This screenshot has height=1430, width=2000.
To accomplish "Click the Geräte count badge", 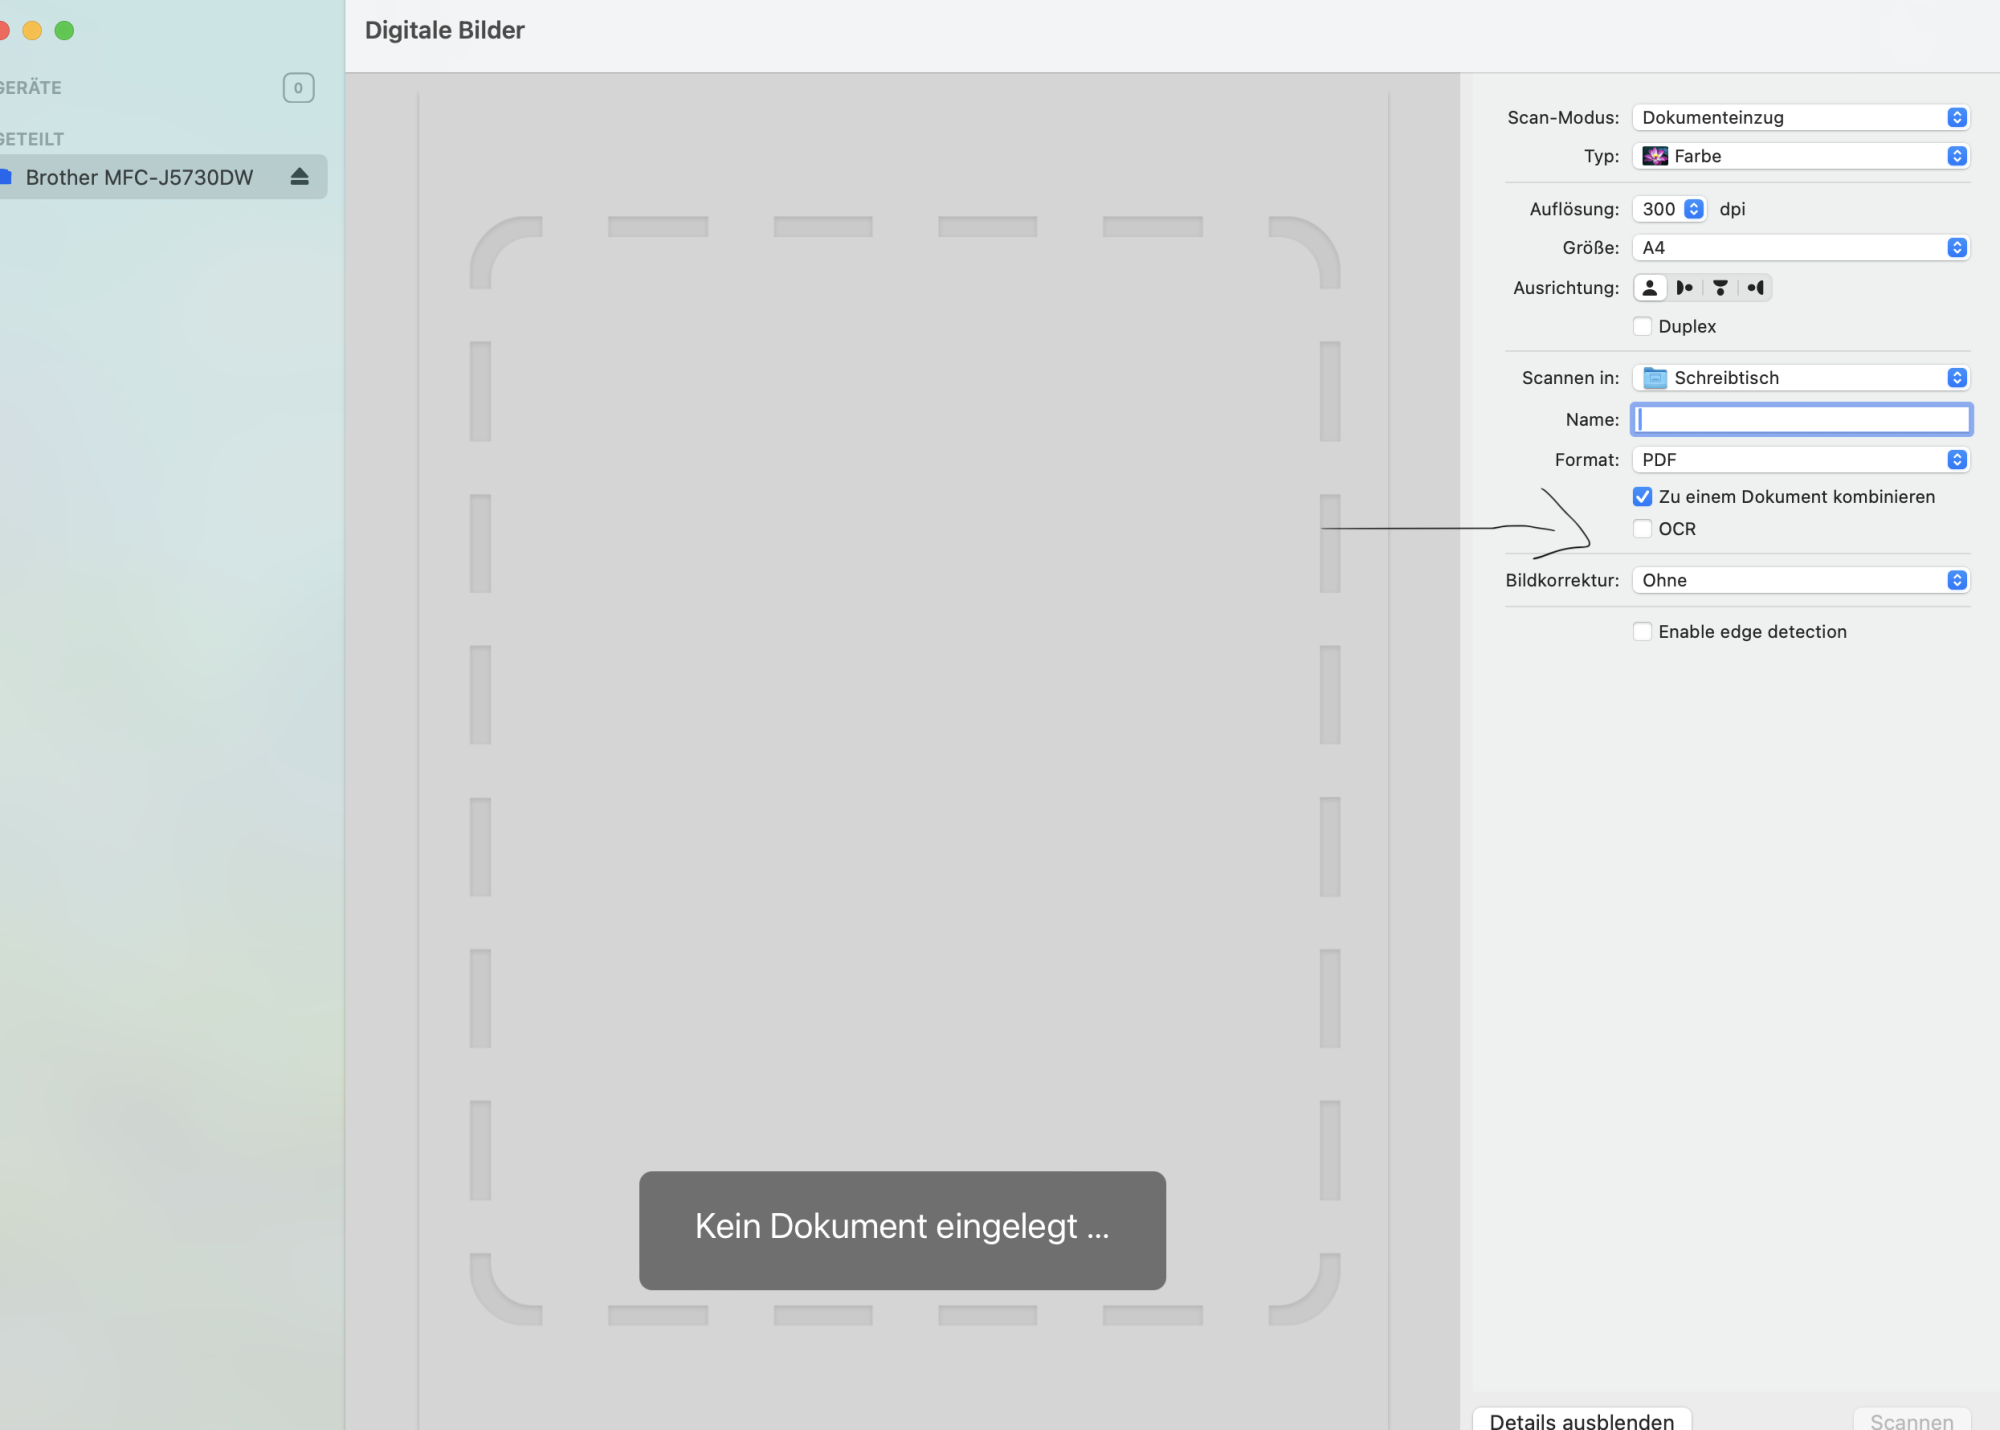I will coord(298,88).
